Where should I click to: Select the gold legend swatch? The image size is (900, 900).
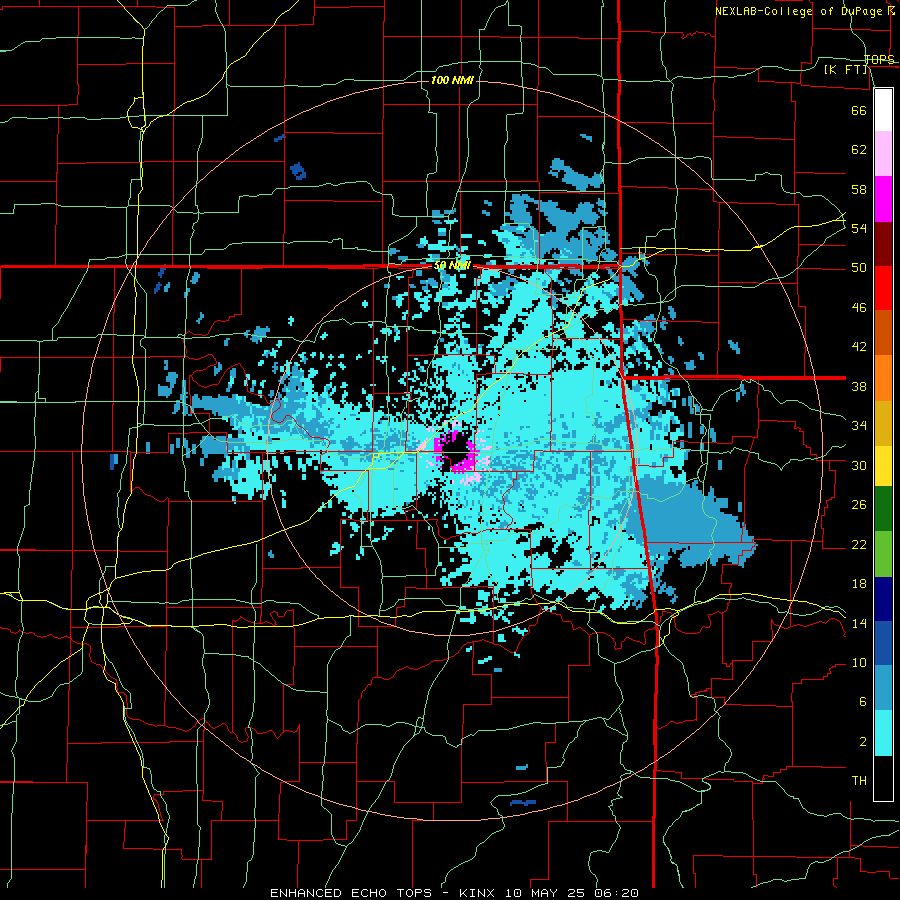point(883,422)
